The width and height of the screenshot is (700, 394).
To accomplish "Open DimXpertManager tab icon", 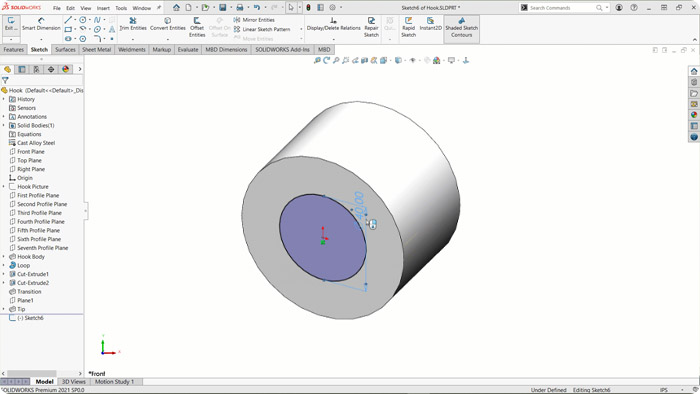I will 51,69.
